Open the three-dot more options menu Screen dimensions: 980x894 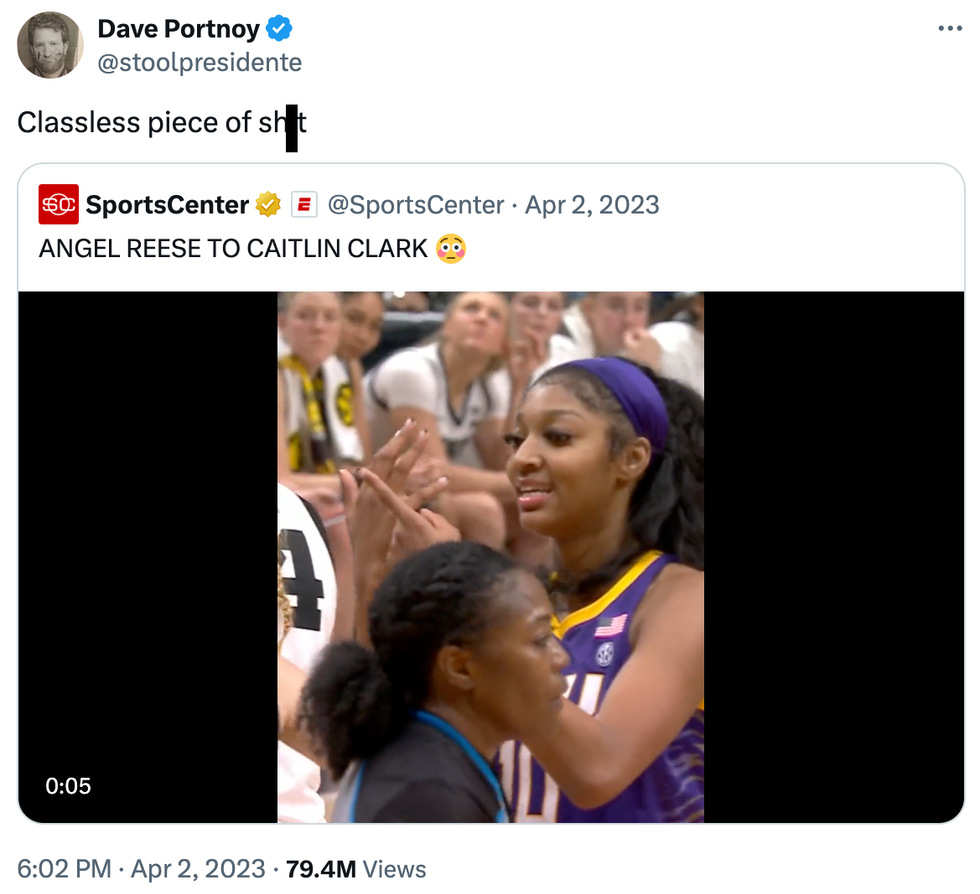click(949, 28)
